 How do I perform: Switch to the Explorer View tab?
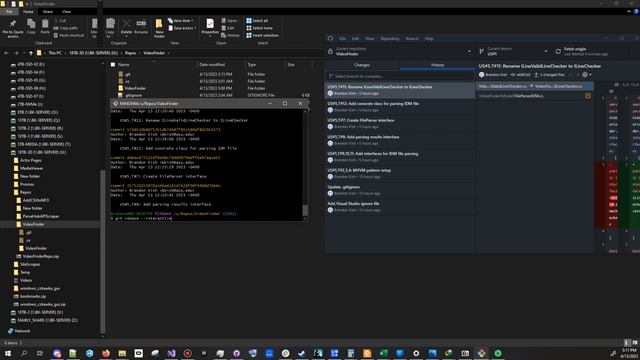(67, 11)
